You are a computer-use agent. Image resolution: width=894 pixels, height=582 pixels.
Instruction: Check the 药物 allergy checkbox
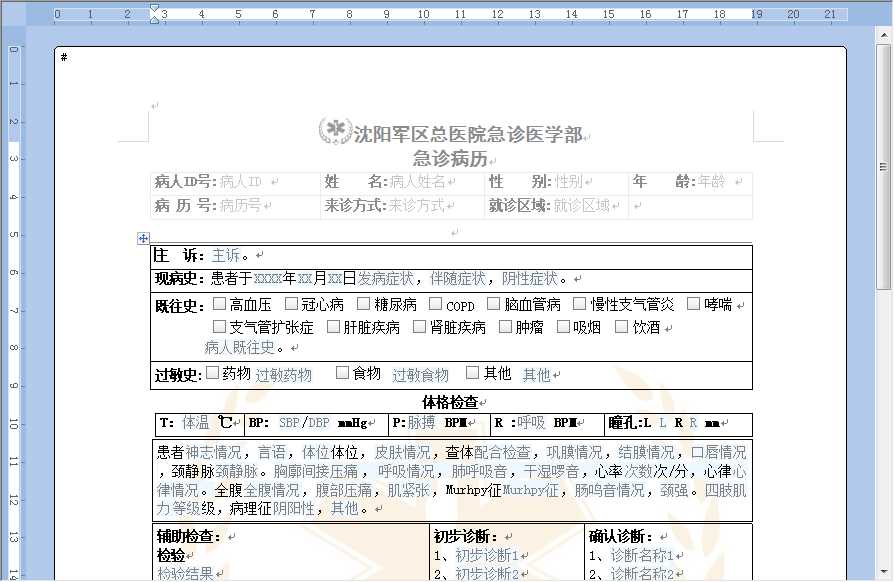pyautogui.click(x=213, y=373)
